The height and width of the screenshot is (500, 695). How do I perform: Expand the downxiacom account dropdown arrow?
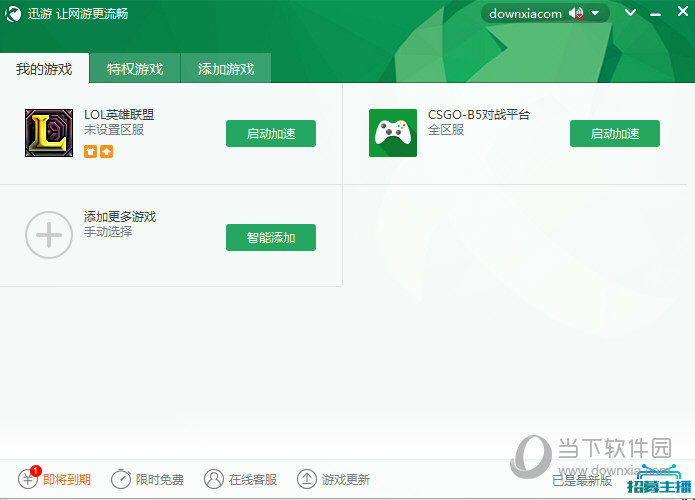pyautogui.click(x=595, y=13)
